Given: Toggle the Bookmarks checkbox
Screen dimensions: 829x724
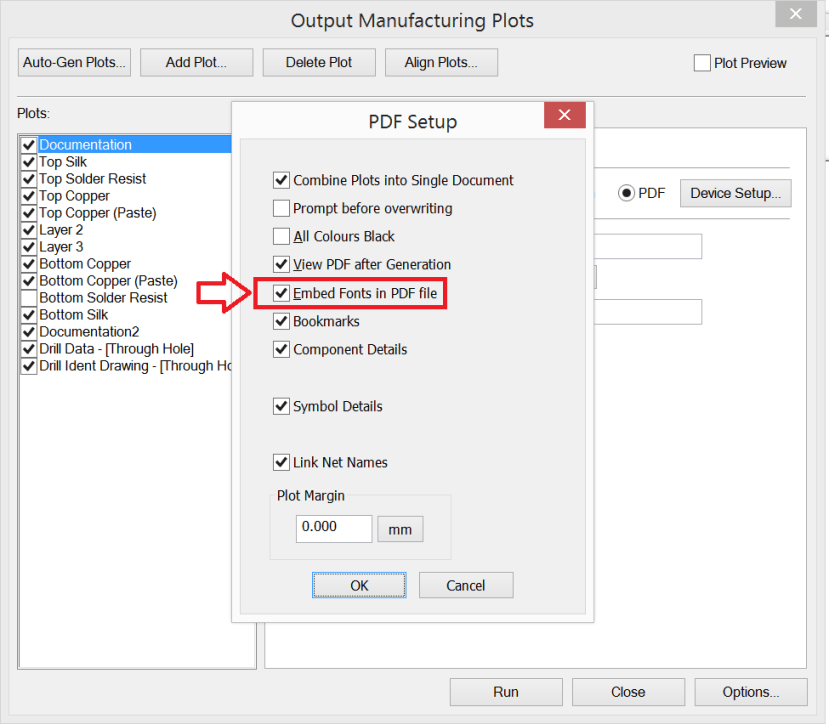Looking at the screenshot, I should [281, 321].
